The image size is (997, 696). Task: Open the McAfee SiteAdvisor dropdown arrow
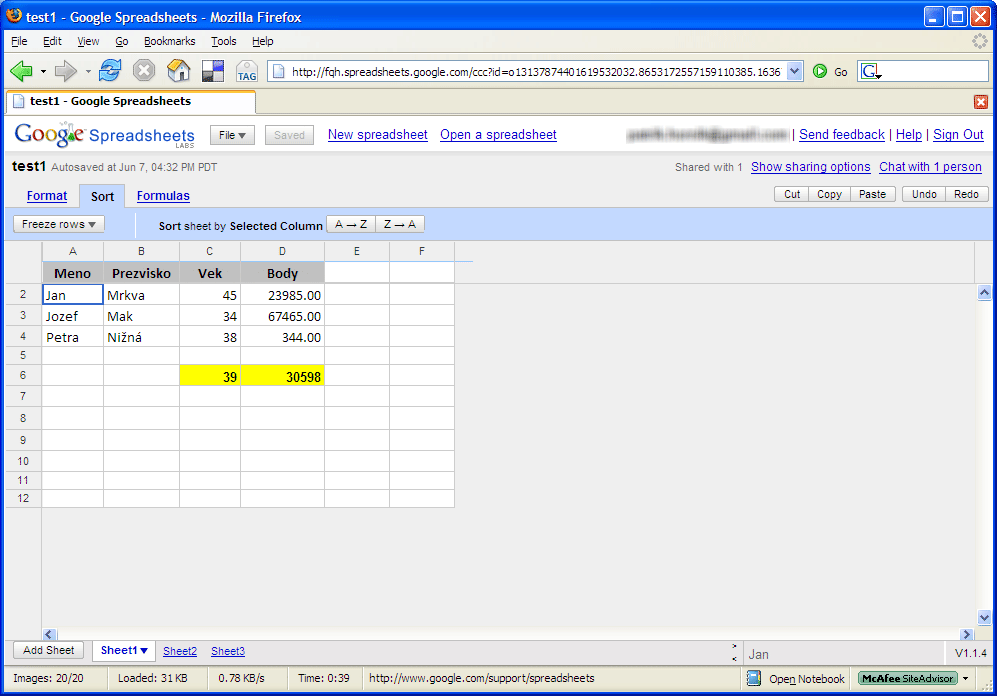965,678
